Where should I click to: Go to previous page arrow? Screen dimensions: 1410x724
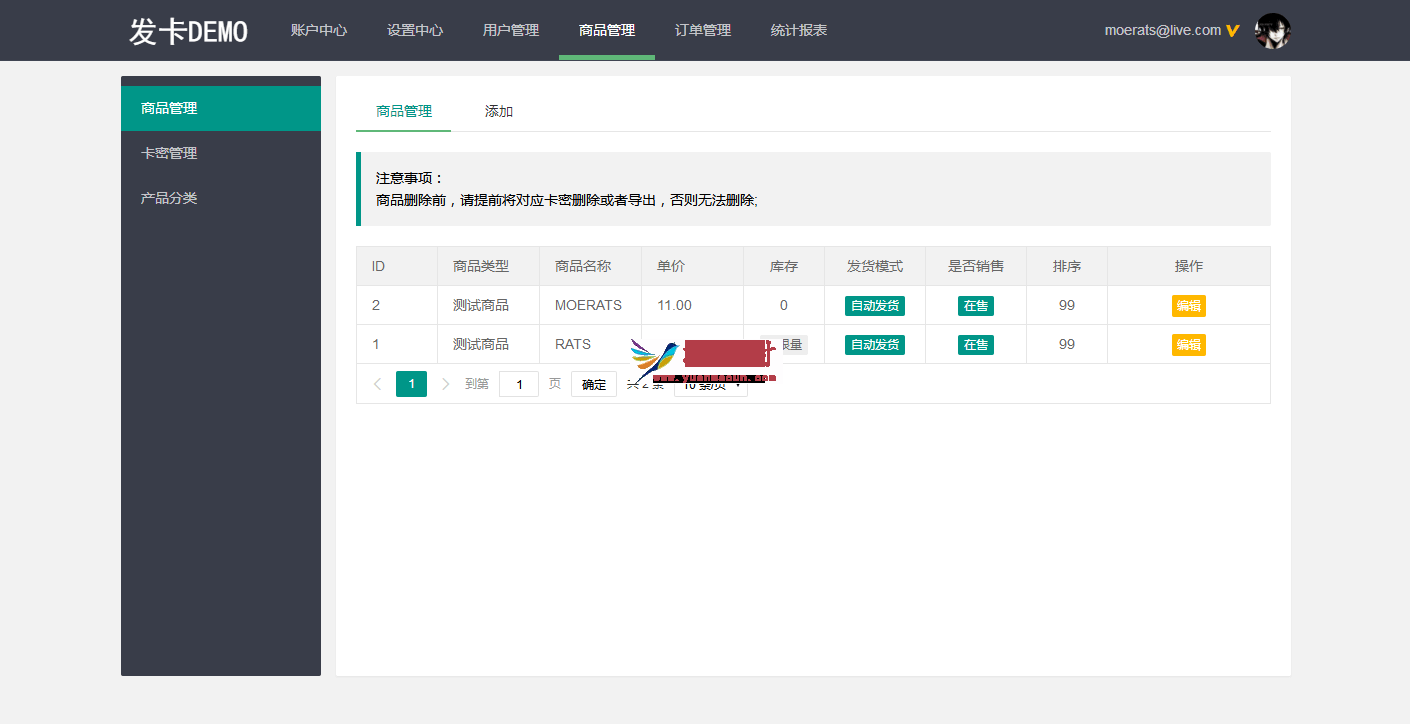(377, 384)
